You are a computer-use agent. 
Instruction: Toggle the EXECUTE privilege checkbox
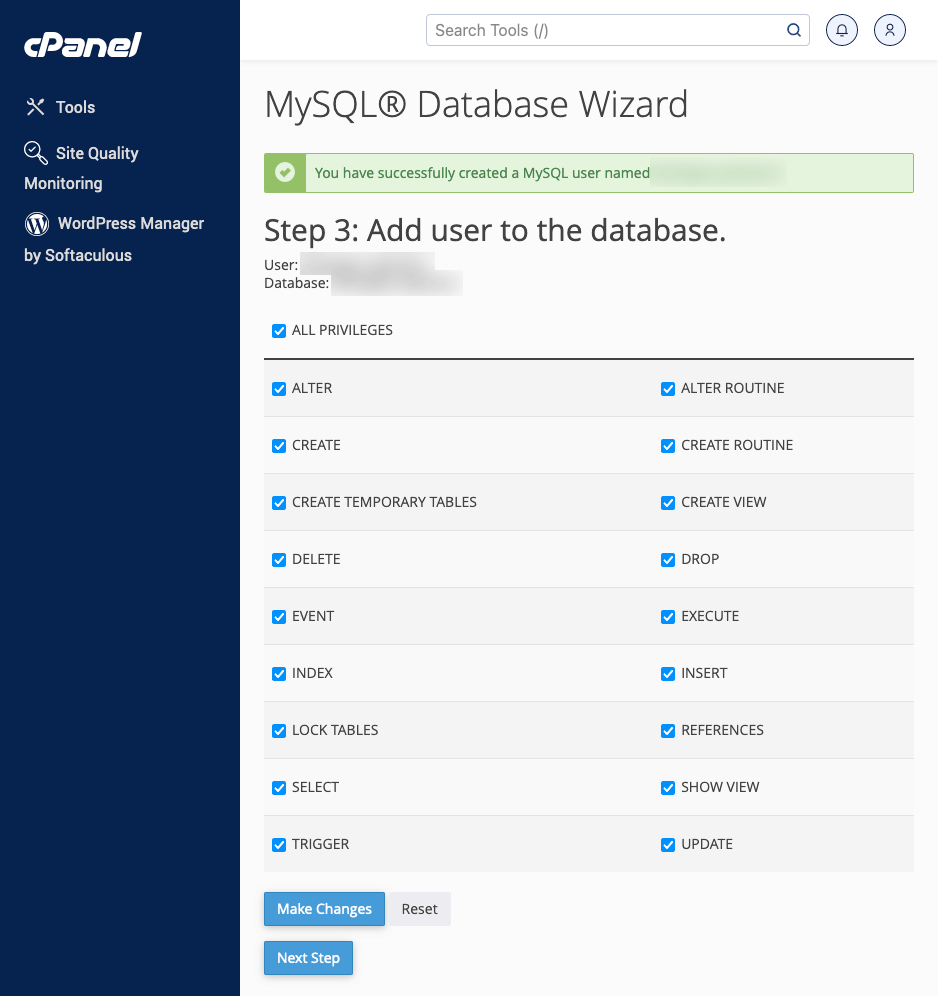point(667,617)
